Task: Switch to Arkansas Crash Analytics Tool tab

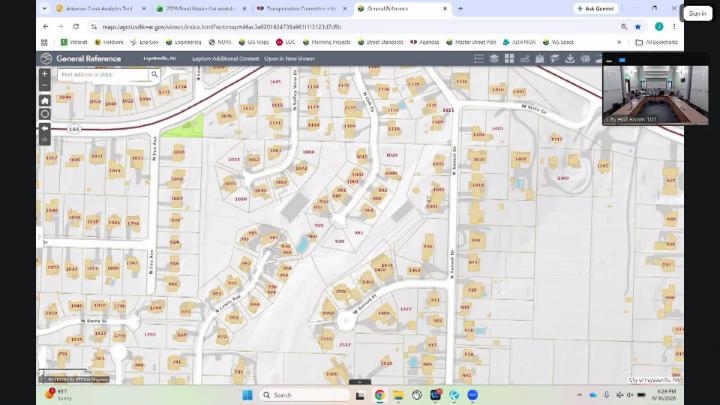Action: 99,8
